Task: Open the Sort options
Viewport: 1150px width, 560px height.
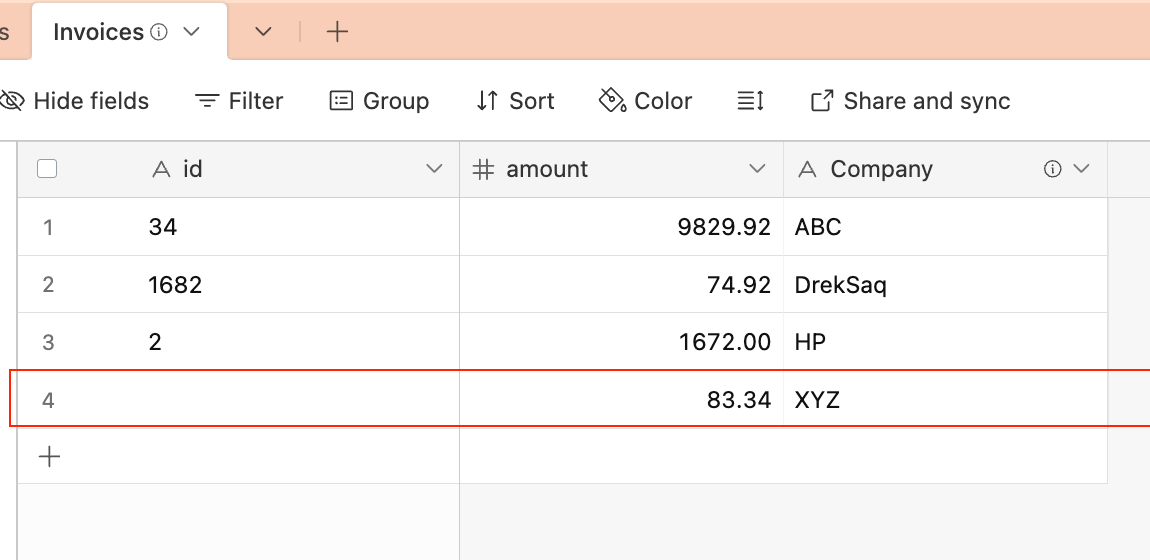Action: [x=515, y=101]
